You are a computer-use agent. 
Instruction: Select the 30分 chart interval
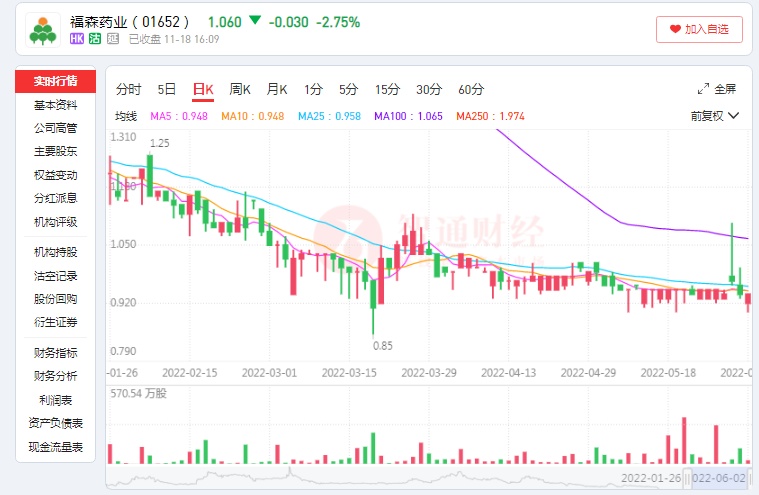coord(429,89)
